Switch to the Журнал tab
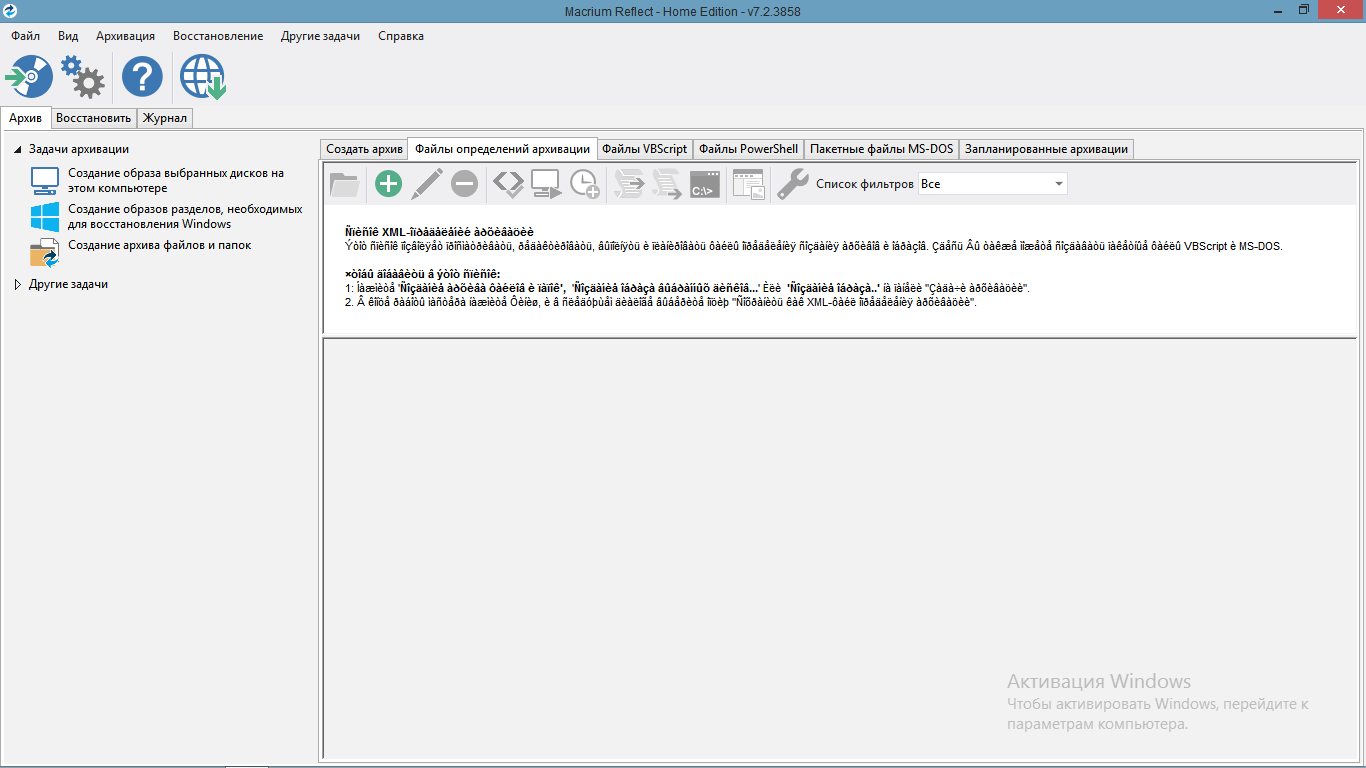This screenshot has height=768, width=1366. coord(164,118)
